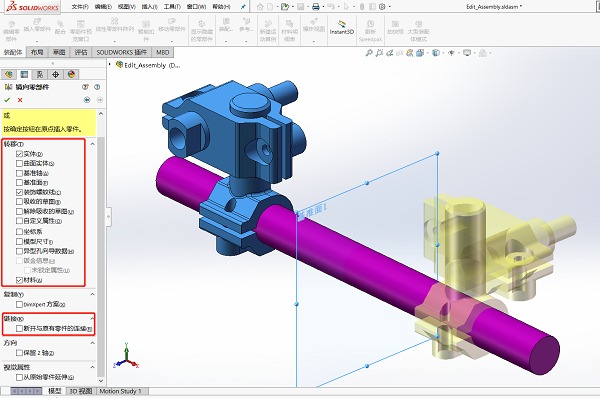
Task: Switch to the MBD ribbon tab
Action: [163, 52]
